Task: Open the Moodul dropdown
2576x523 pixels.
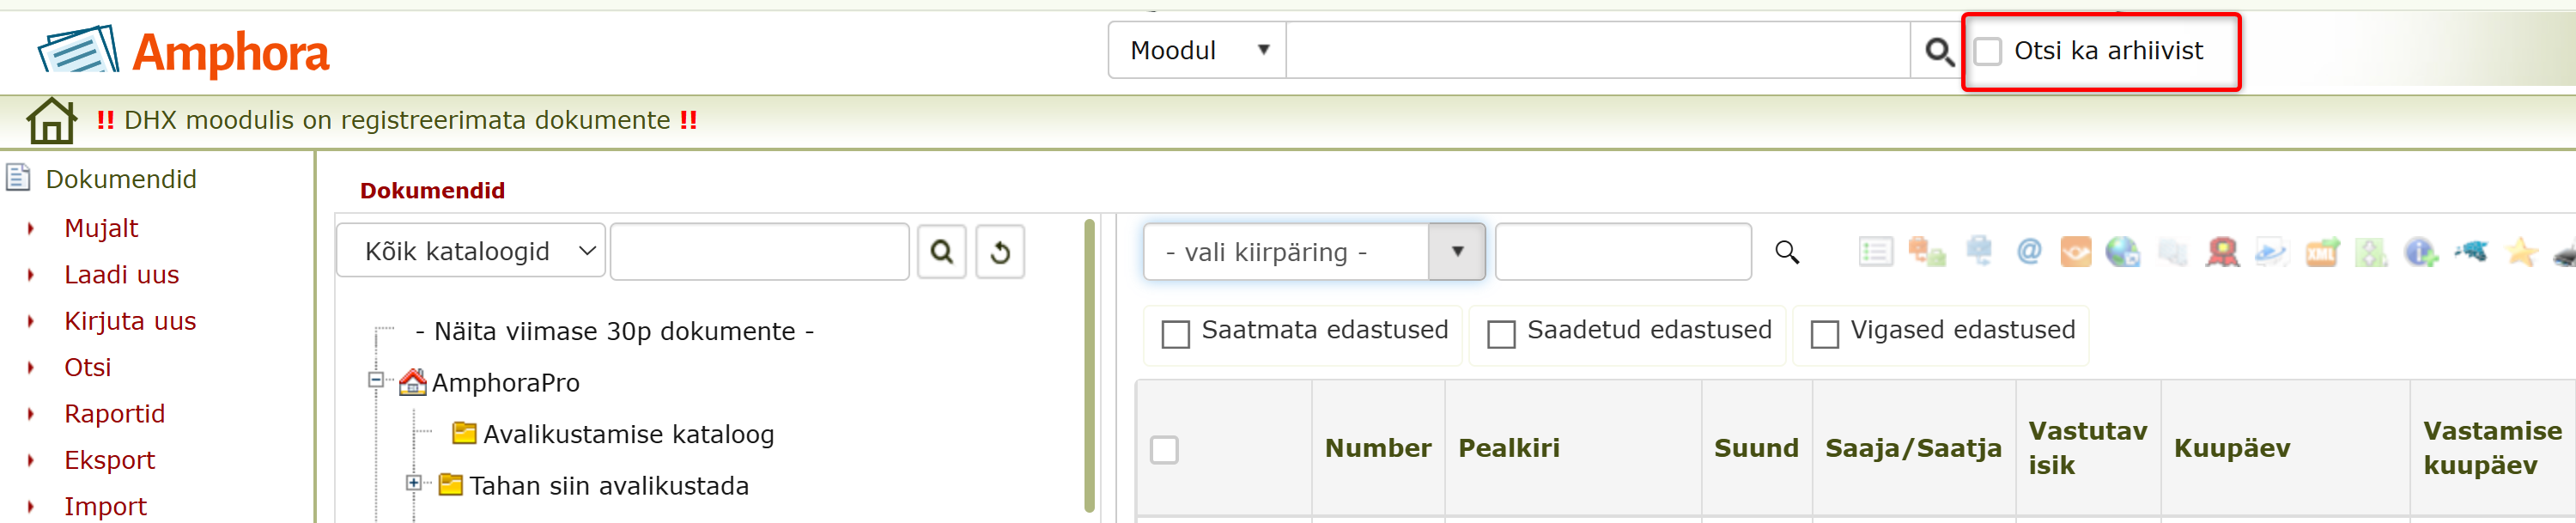Action: coord(1197,50)
